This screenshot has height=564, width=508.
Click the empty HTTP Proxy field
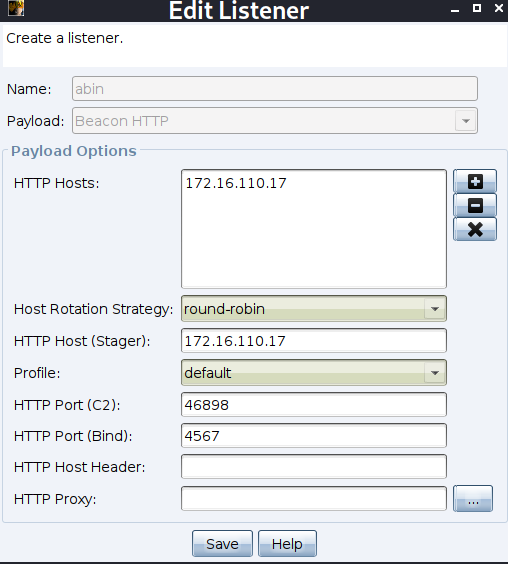click(x=314, y=499)
